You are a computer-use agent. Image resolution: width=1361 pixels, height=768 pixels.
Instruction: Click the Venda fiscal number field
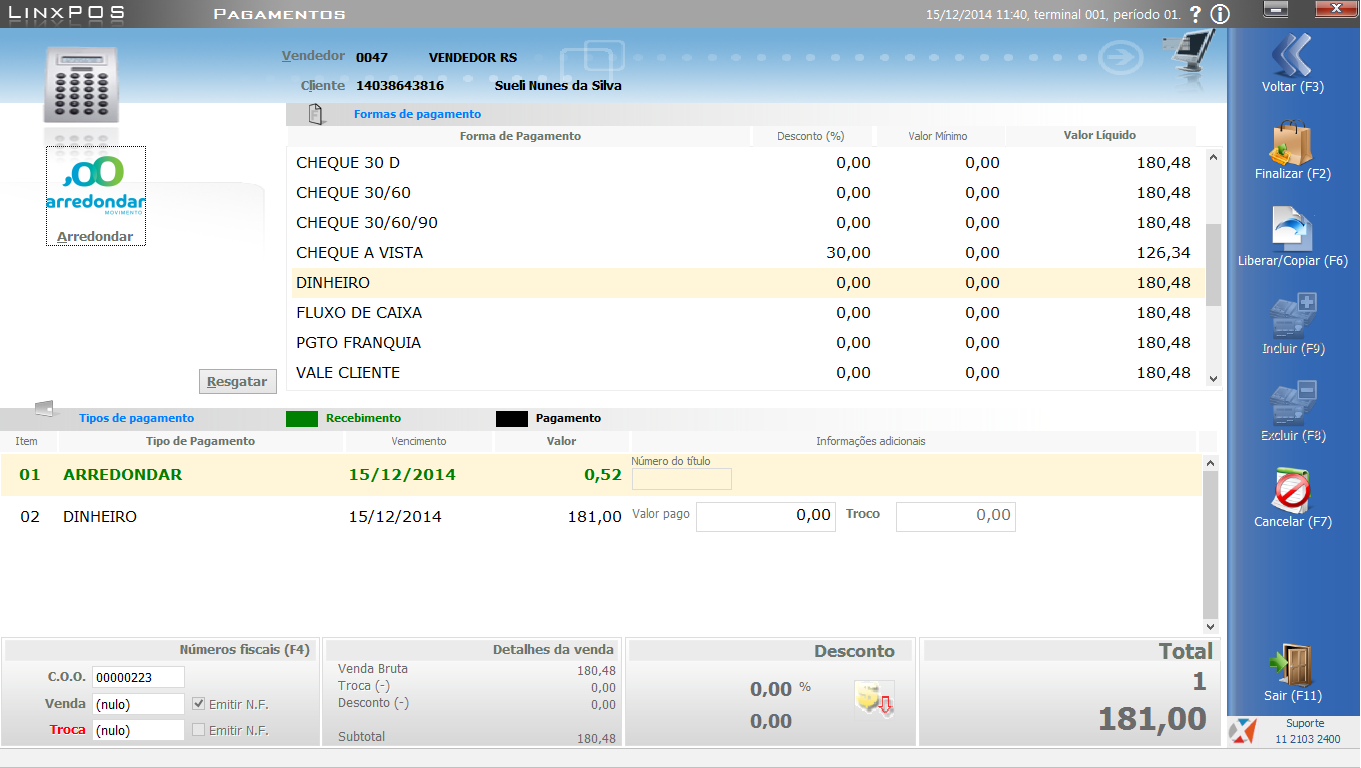pyautogui.click(x=138, y=704)
